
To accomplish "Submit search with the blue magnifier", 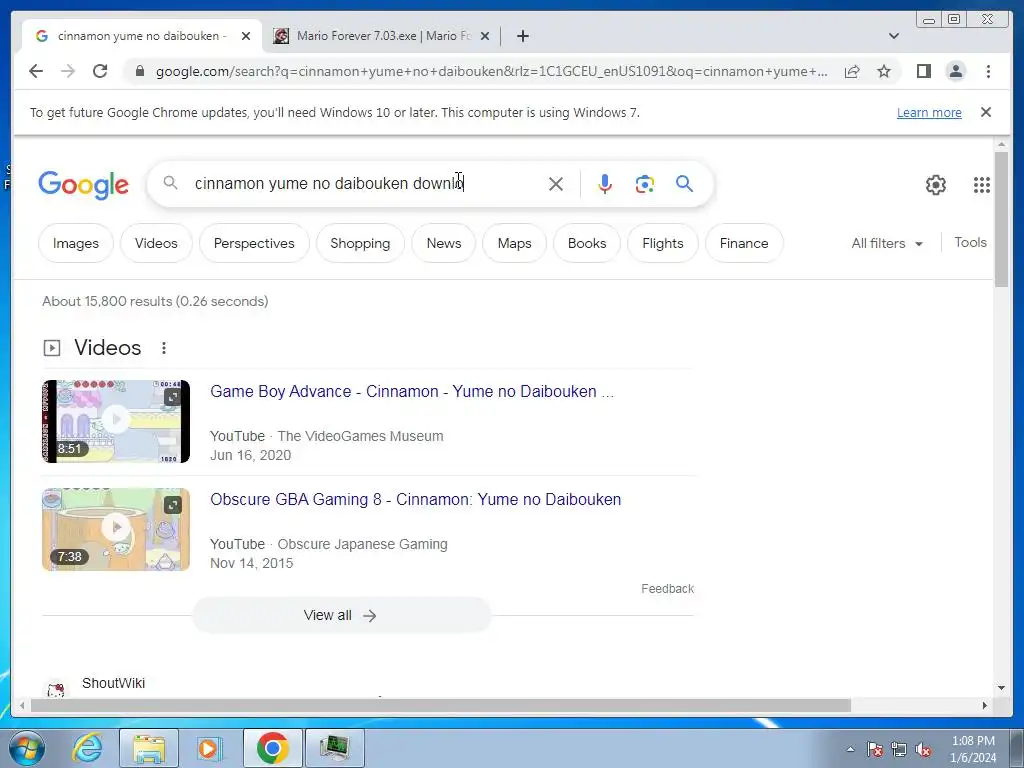I will click(684, 184).
